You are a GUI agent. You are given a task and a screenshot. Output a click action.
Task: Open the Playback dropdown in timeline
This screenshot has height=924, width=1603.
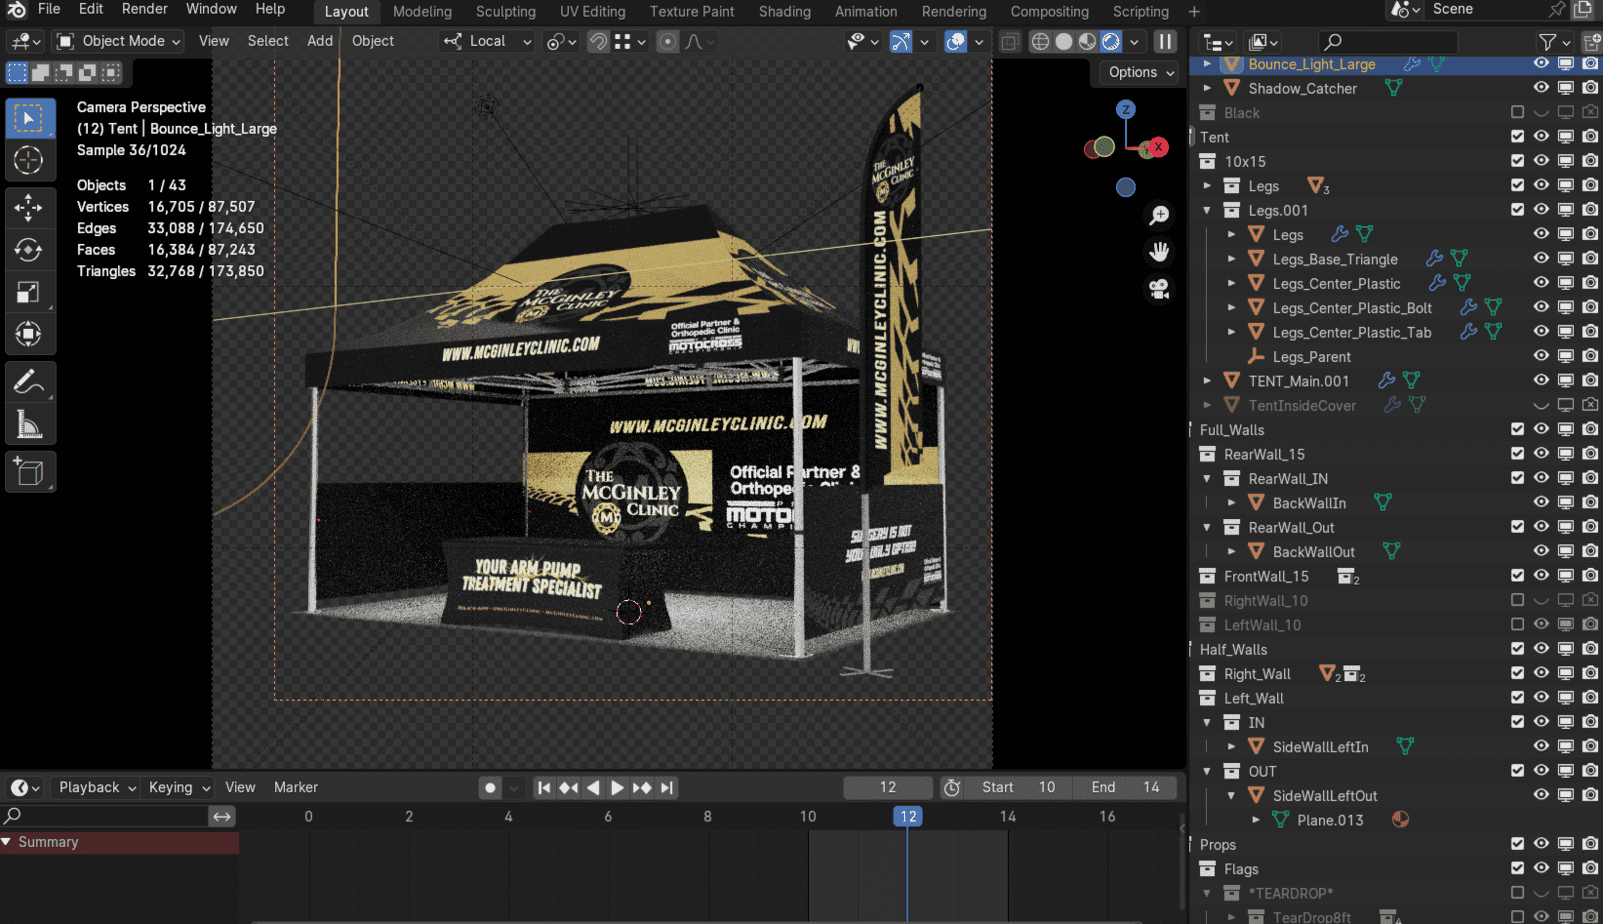point(96,788)
